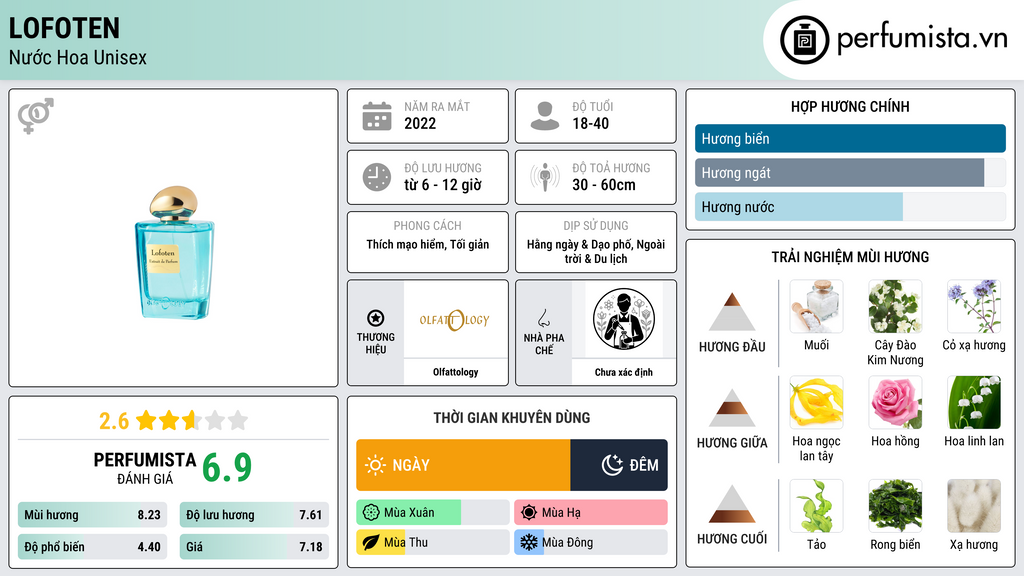Click the Hương biển accord bar
The image size is (1024, 576).
click(x=850, y=138)
